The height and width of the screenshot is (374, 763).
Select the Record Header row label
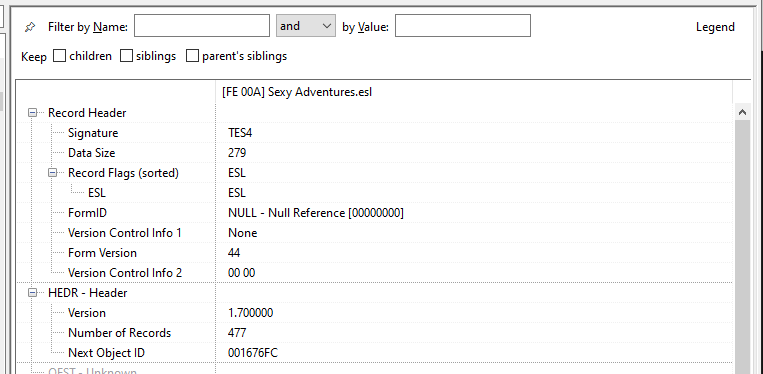(x=87, y=113)
